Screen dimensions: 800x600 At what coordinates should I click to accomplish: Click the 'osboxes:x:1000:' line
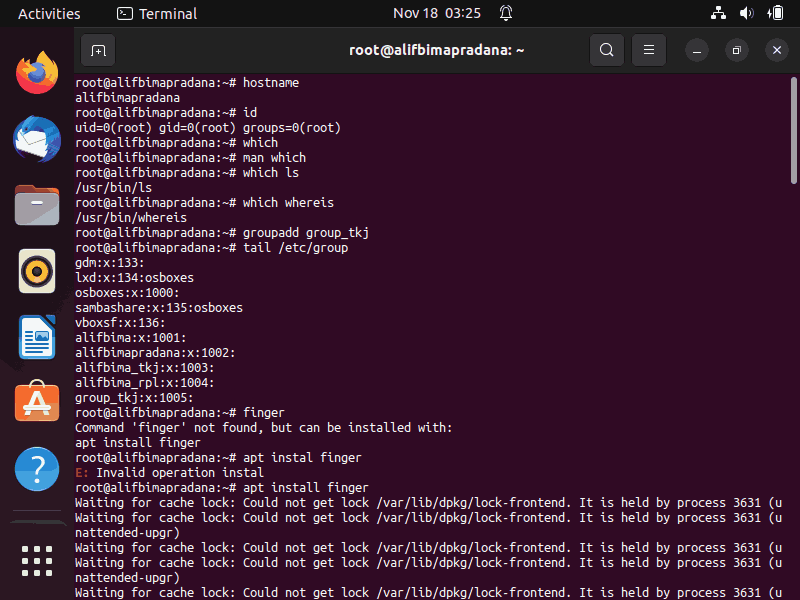tap(127, 293)
